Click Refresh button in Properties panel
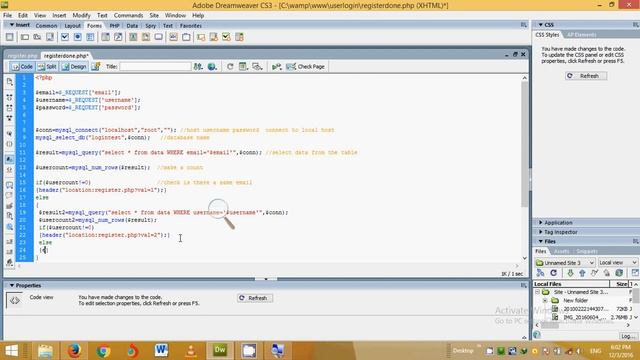The width and height of the screenshot is (640, 360). tap(255, 298)
